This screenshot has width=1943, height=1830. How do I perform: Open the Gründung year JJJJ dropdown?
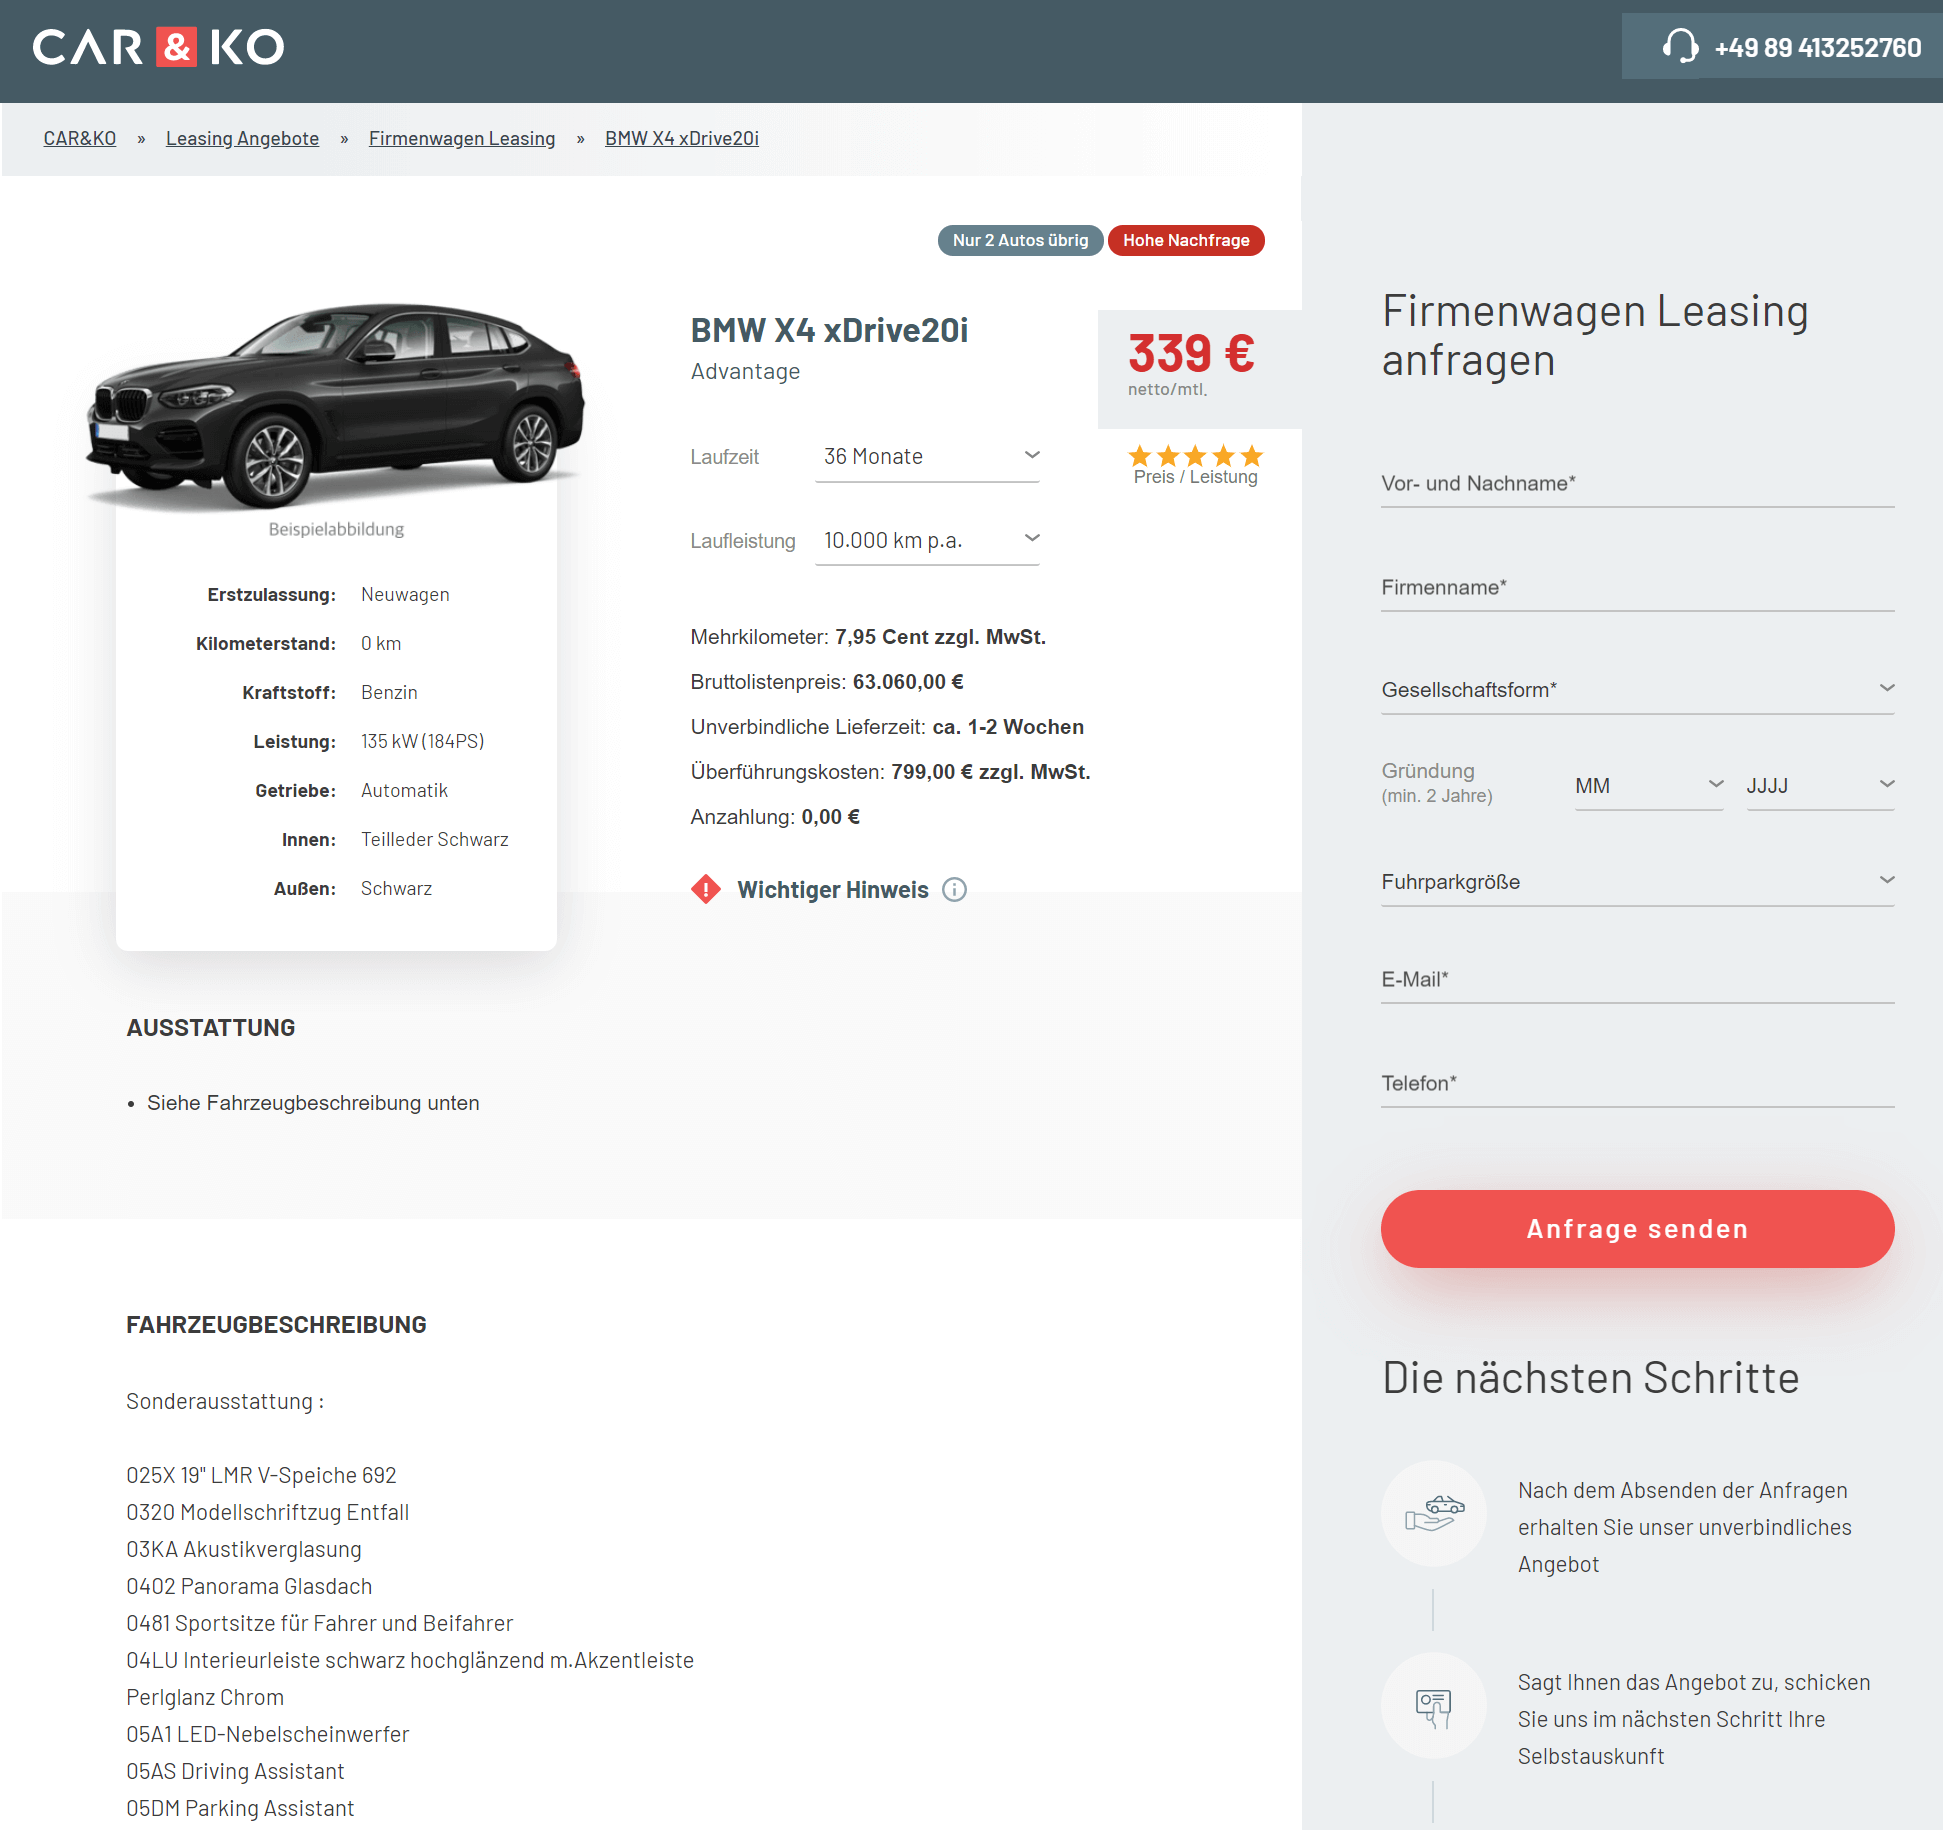(1820, 786)
